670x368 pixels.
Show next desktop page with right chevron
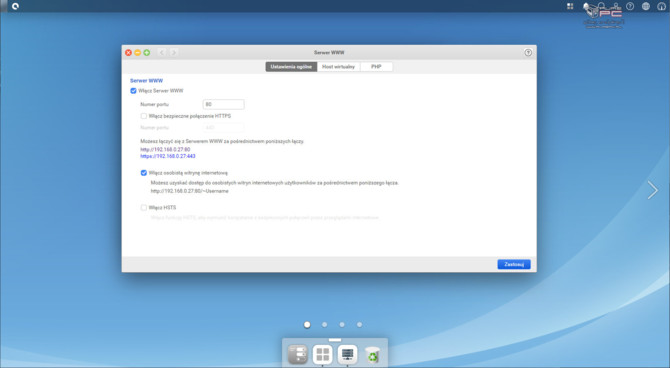tap(652, 190)
